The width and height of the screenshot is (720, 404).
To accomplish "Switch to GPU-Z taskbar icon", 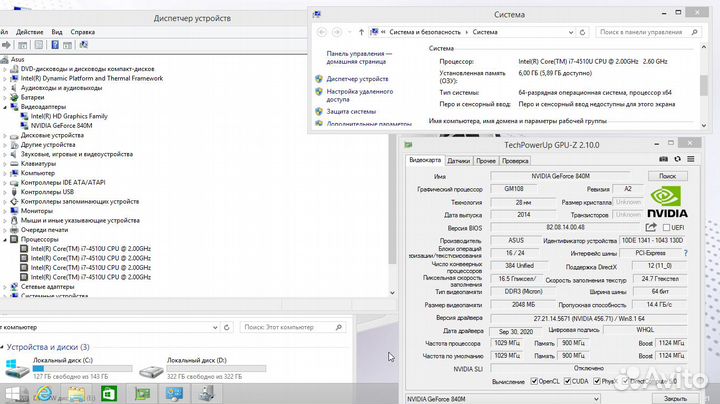I will [x=142, y=394].
